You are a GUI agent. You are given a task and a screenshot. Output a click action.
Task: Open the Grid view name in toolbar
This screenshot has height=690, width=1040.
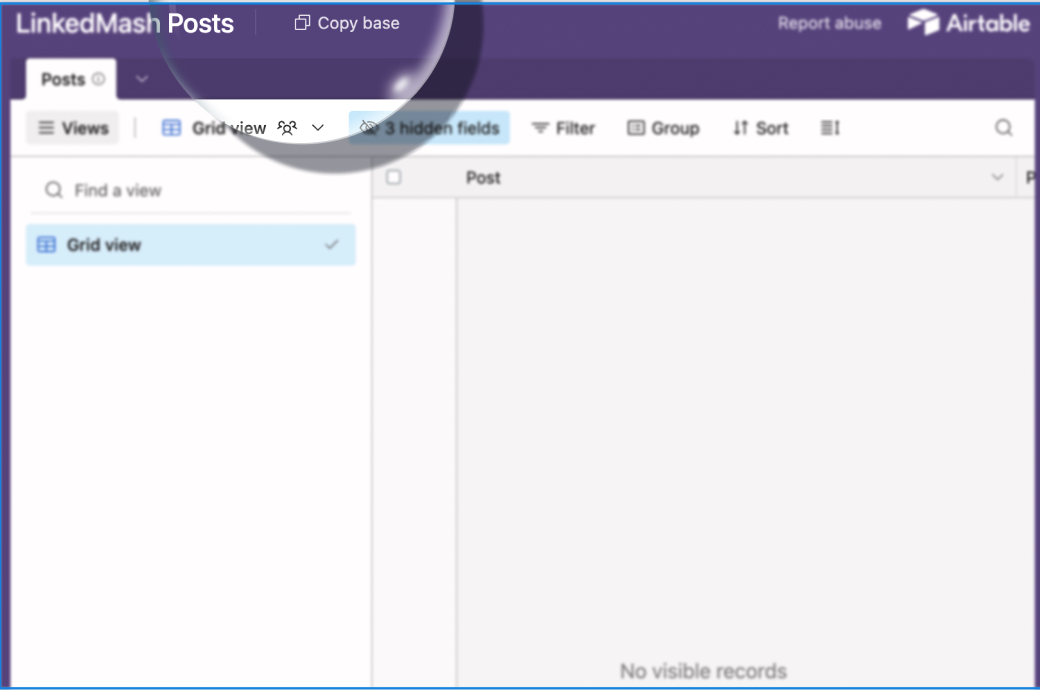point(229,128)
